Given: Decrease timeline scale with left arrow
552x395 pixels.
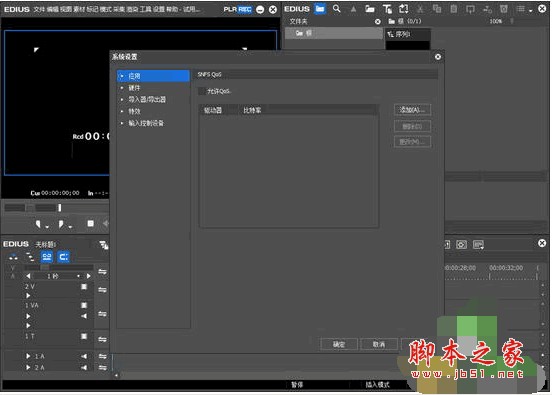Looking at the screenshot, I should pyautogui.click(x=28, y=276).
